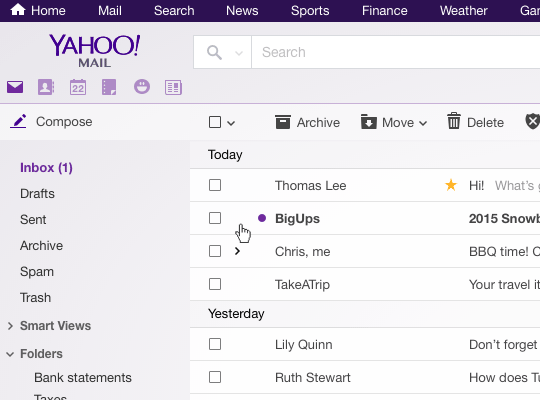Open Weather in the top navigation
The height and width of the screenshot is (400, 540).
464,11
